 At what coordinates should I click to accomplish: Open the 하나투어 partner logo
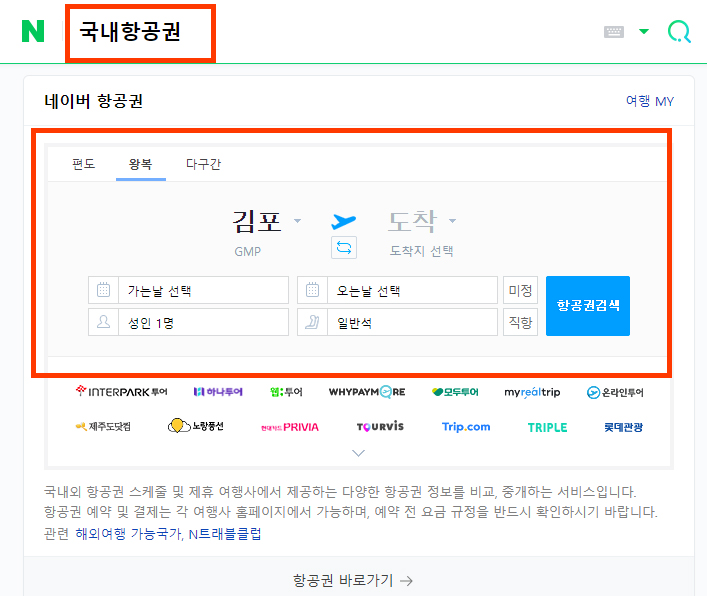218,392
